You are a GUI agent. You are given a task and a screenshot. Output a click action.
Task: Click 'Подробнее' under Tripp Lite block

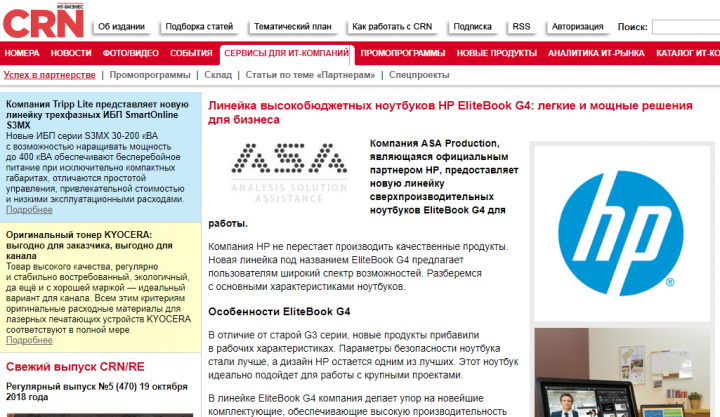click(x=29, y=210)
